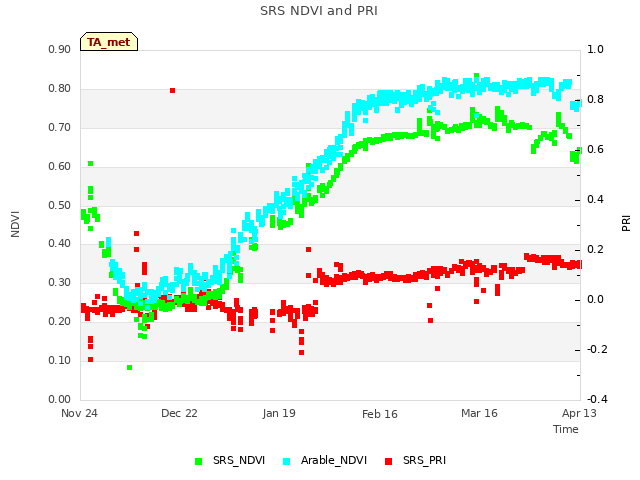Image resolution: width=640 pixels, height=480 pixels.
Task: Click the 0.50 NDVI axis value
Action: click(60, 205)
